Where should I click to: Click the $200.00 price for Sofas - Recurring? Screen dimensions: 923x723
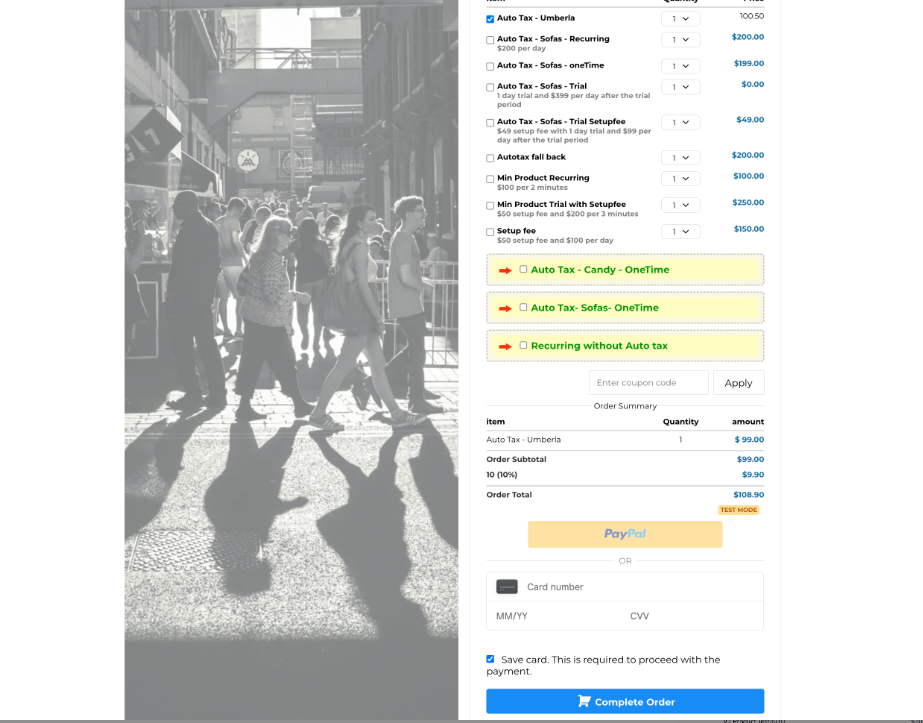coord(748,37)
